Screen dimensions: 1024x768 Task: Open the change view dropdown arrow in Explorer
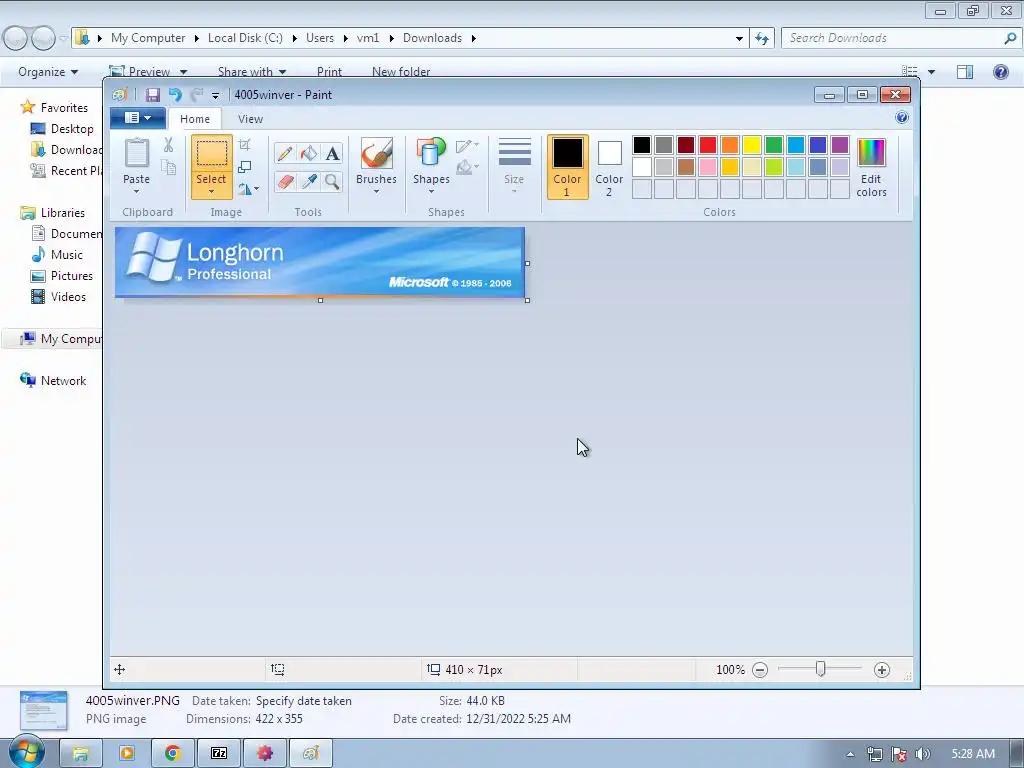(931, 72)
